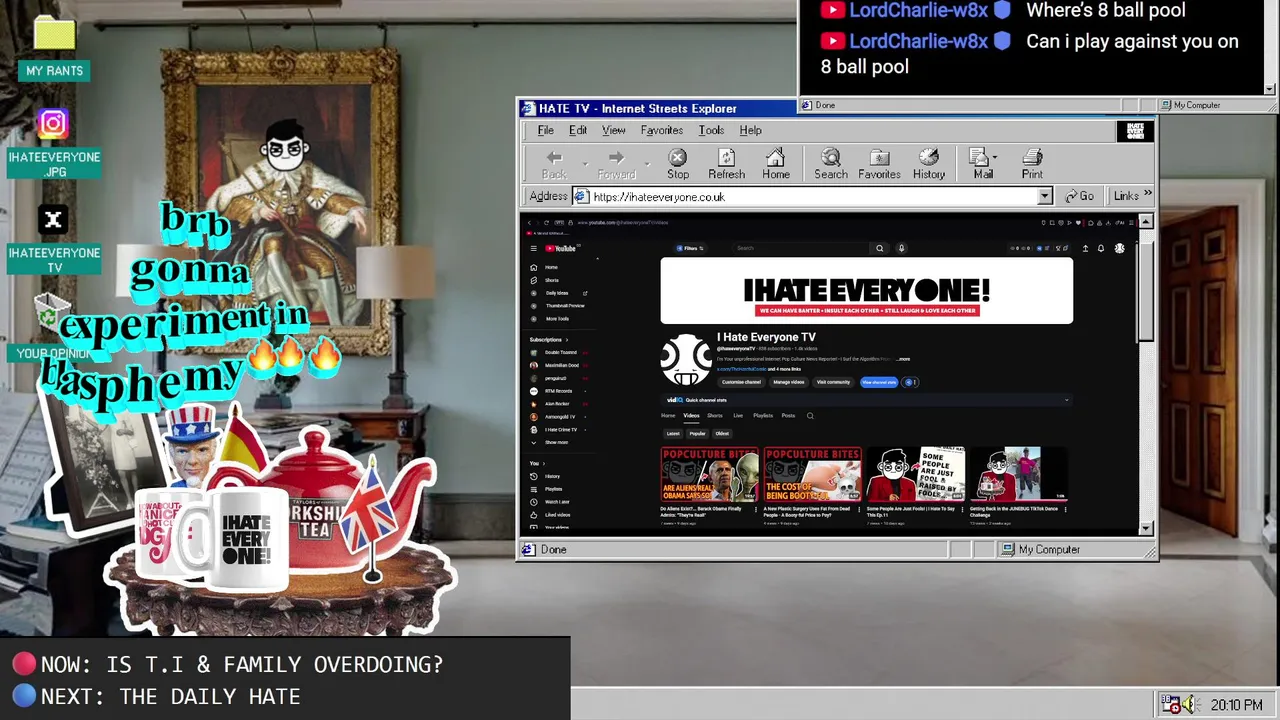The height and width of the screenshot is (720, 1280).
Task: Click the volume speaker tray icon
Action: (1190, 704)
